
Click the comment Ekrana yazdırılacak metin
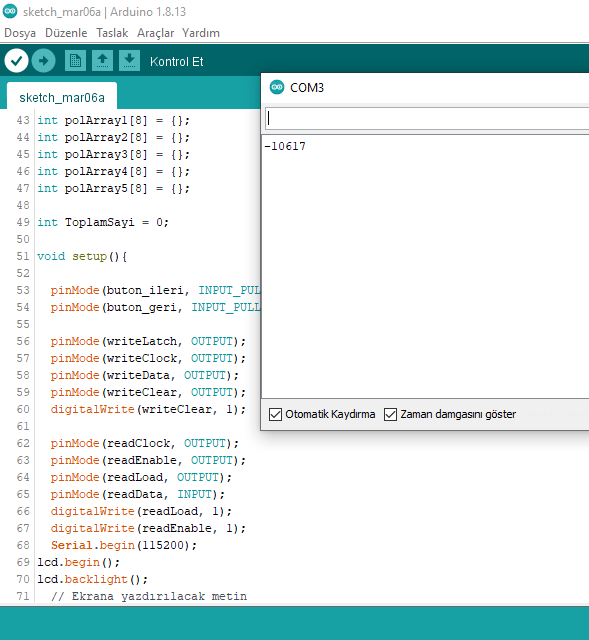coord(149,596)
